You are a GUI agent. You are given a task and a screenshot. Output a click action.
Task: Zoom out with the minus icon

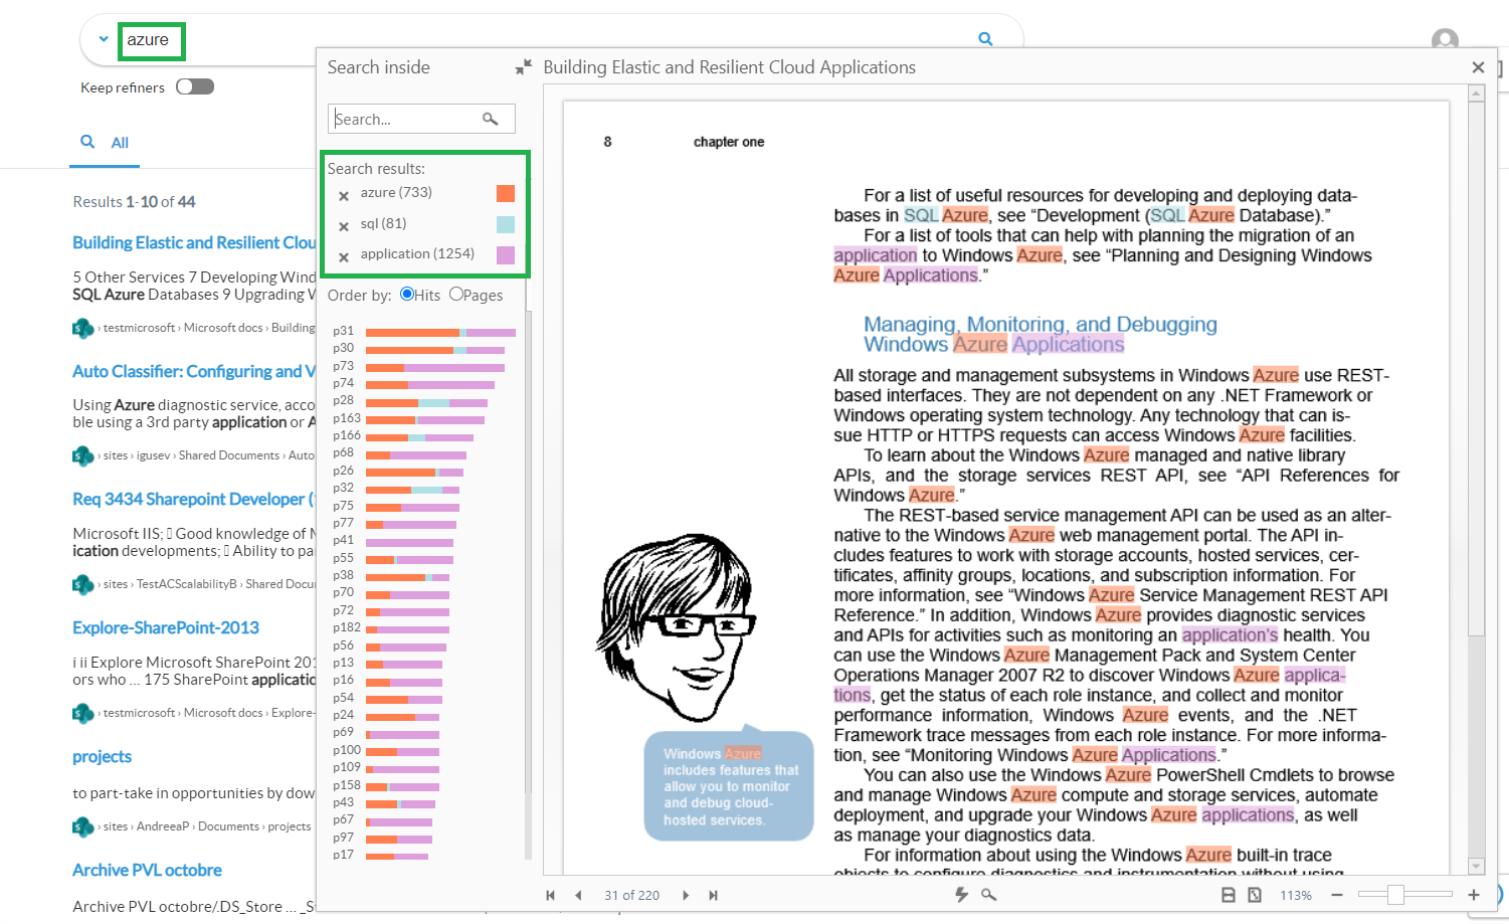point(1337,895)
